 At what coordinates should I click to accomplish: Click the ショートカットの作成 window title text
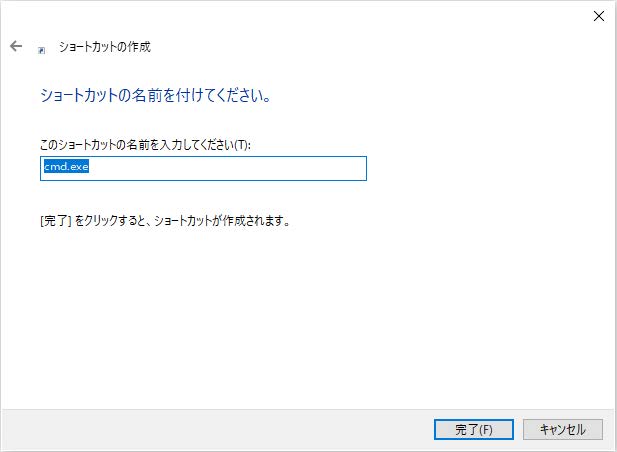click(x=105, y=47)
